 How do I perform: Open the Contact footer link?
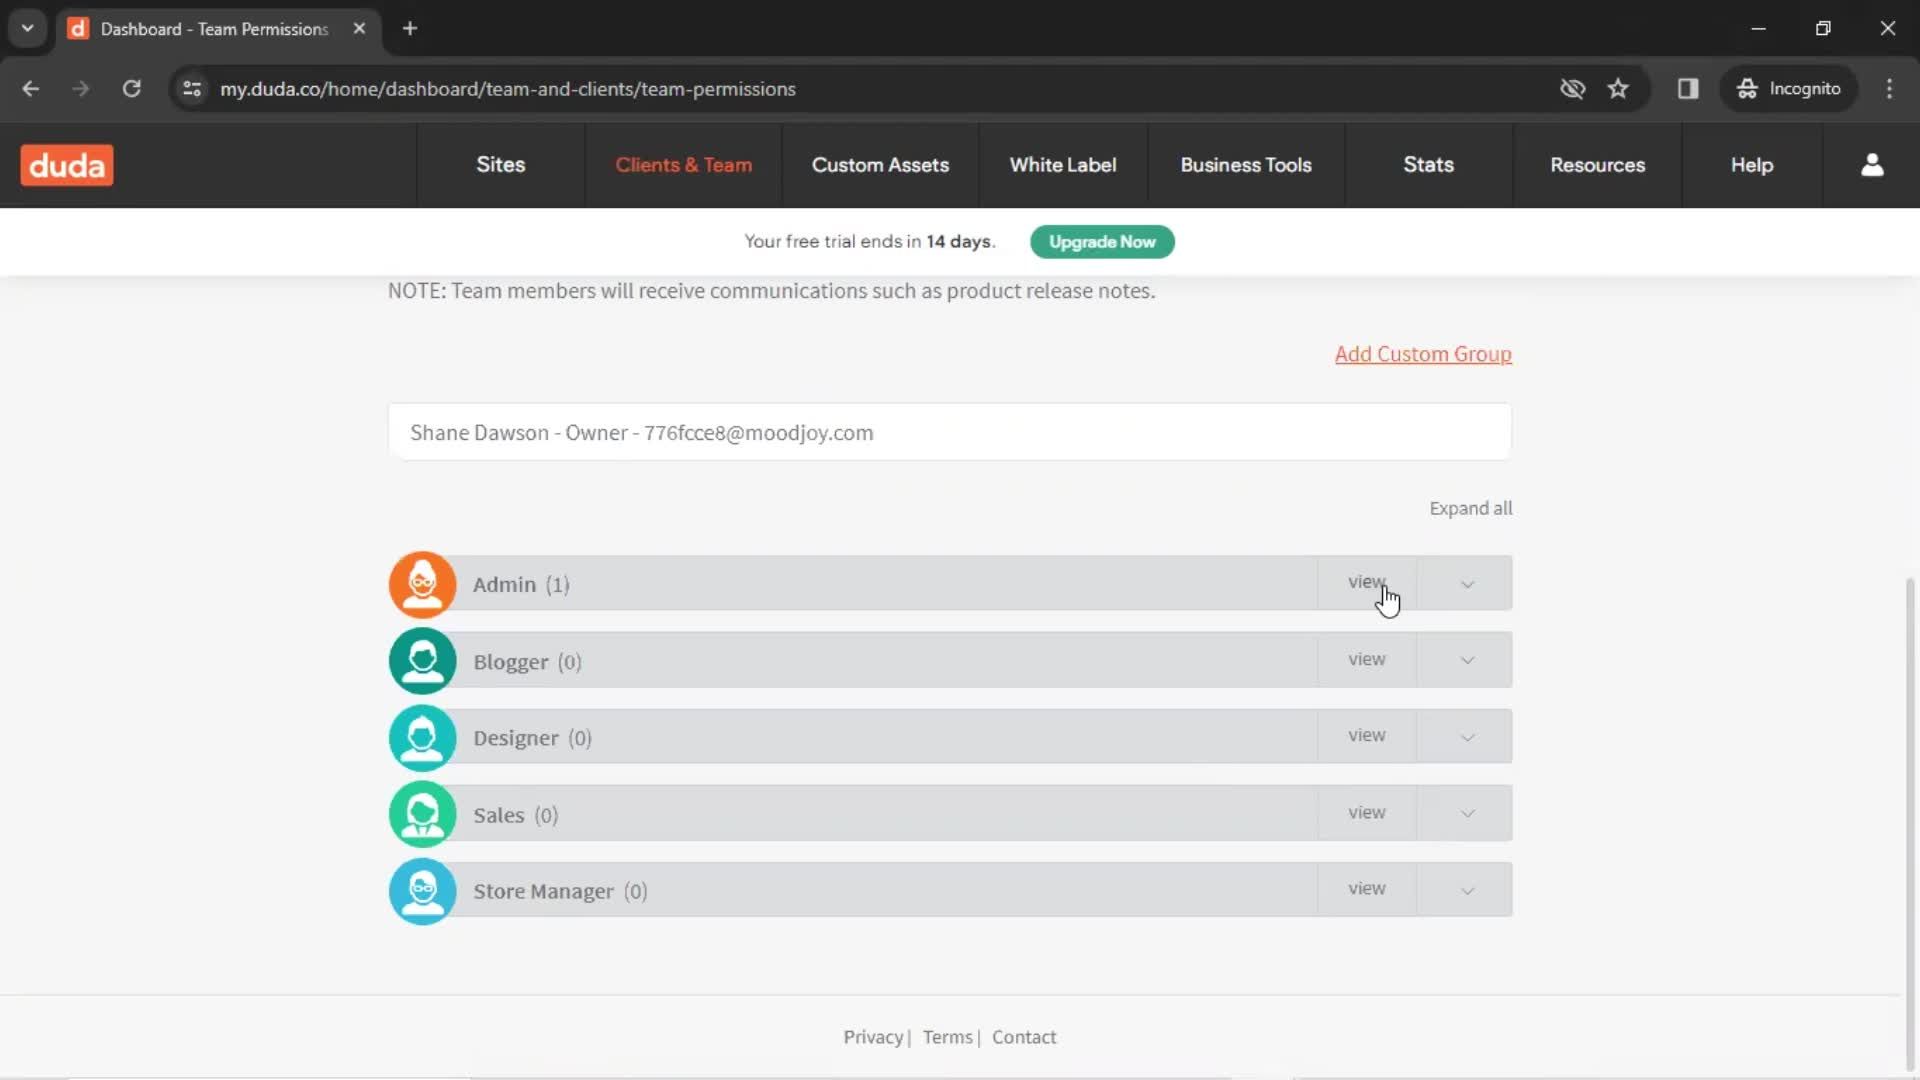pyautogui.click(x=1024, y=1037)
